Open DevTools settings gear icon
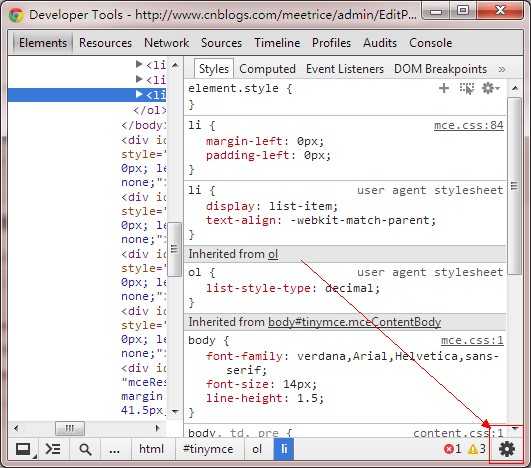Viewport: 531px width, 468px height. coord(507,449)
